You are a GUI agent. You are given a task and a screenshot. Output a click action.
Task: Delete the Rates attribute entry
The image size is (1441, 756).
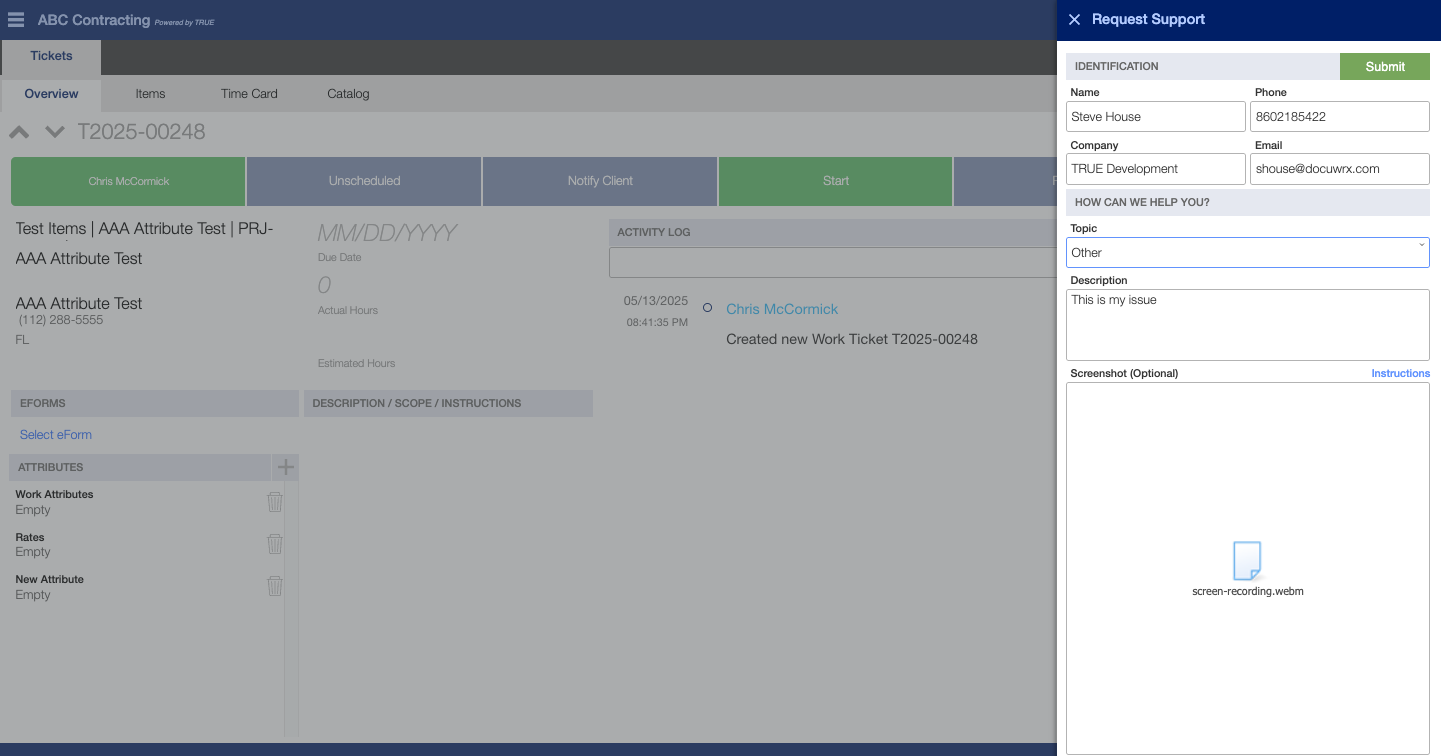coord(275,544)
